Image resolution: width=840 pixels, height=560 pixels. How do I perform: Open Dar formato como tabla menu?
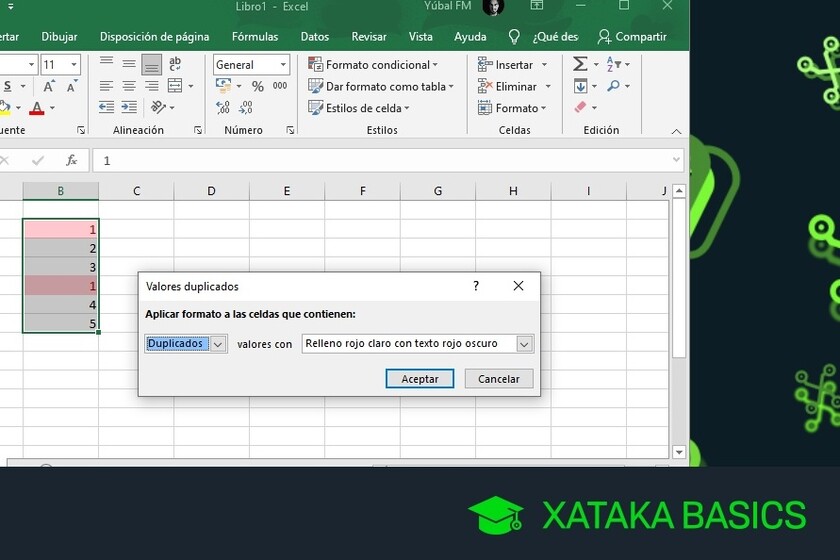[381, 86]
